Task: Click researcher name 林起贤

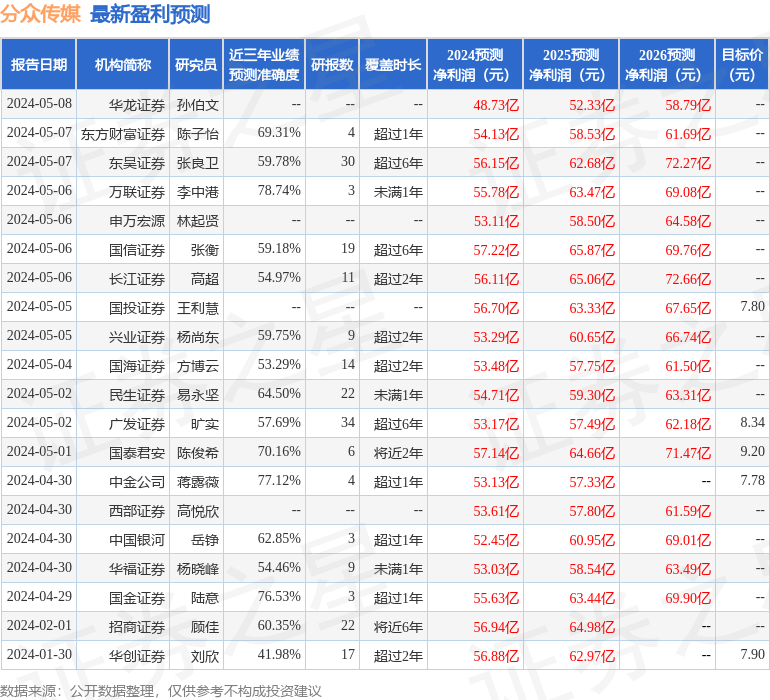Action: 197,221
